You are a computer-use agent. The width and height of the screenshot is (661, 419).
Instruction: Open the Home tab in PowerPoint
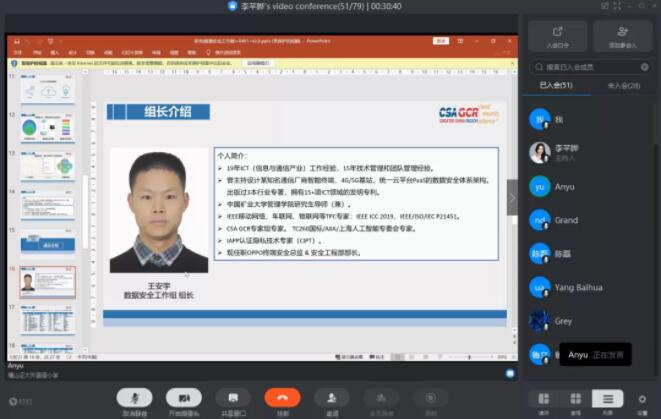[37, 52]
